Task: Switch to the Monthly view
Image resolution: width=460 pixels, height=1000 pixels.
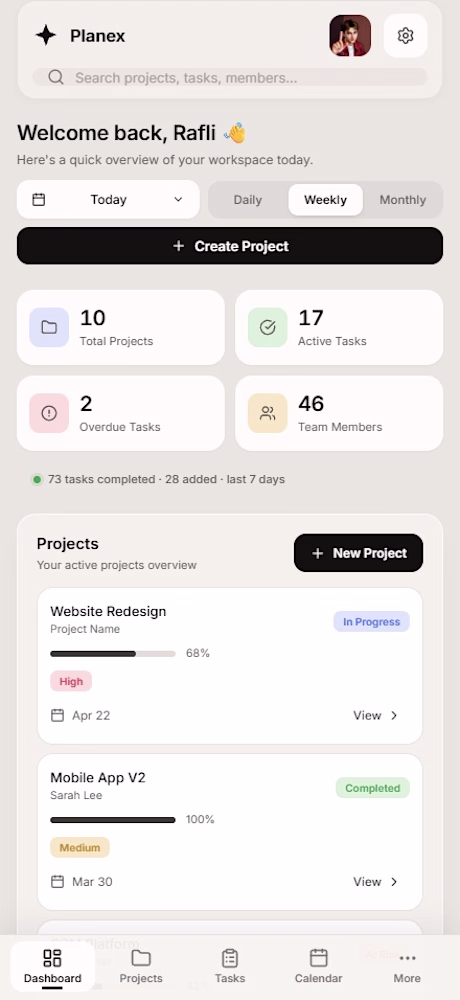Action: [403, 200]
